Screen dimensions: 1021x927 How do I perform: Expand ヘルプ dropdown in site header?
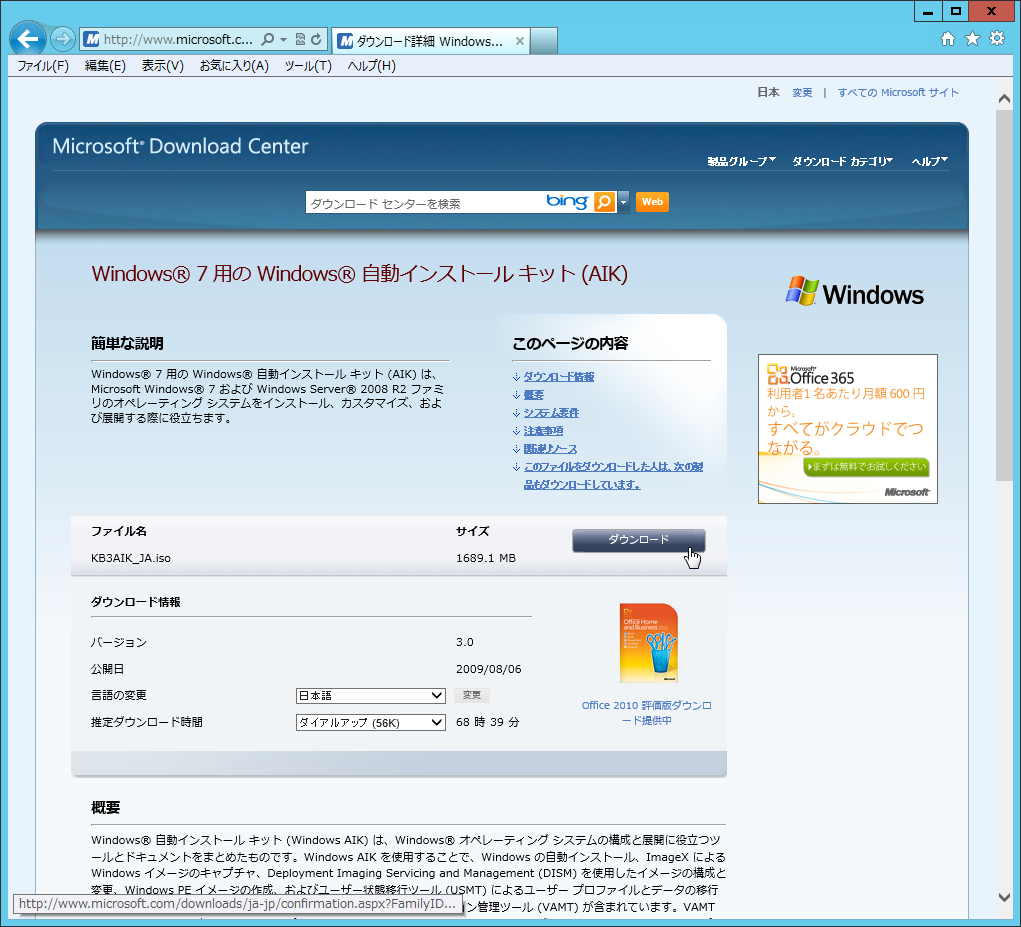[929, 161]
